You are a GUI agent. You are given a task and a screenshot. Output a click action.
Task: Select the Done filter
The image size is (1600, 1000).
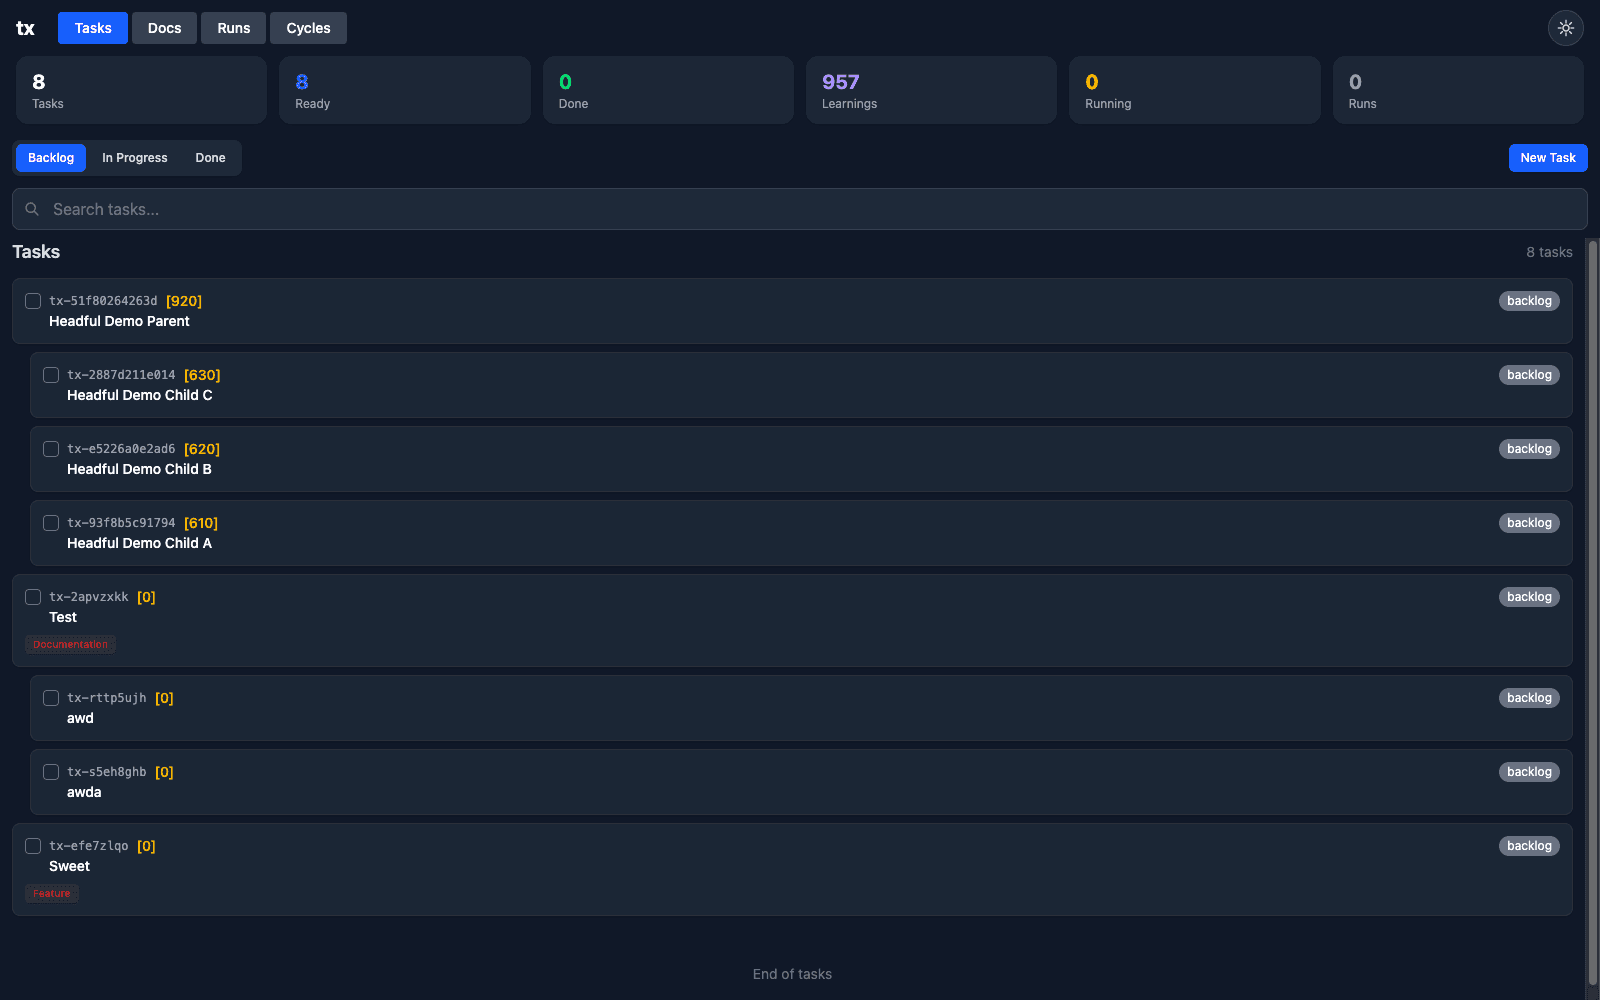tap(210, 157)
